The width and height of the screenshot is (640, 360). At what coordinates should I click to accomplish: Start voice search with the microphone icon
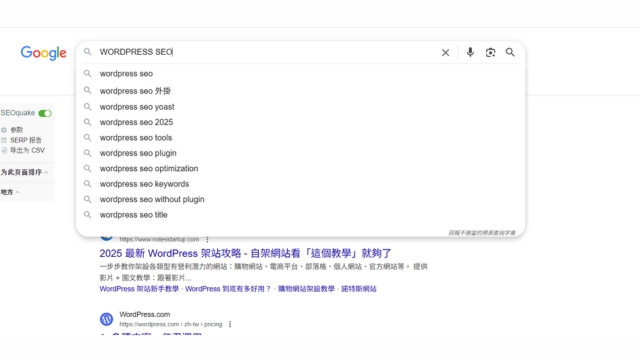tap(470, 52)
